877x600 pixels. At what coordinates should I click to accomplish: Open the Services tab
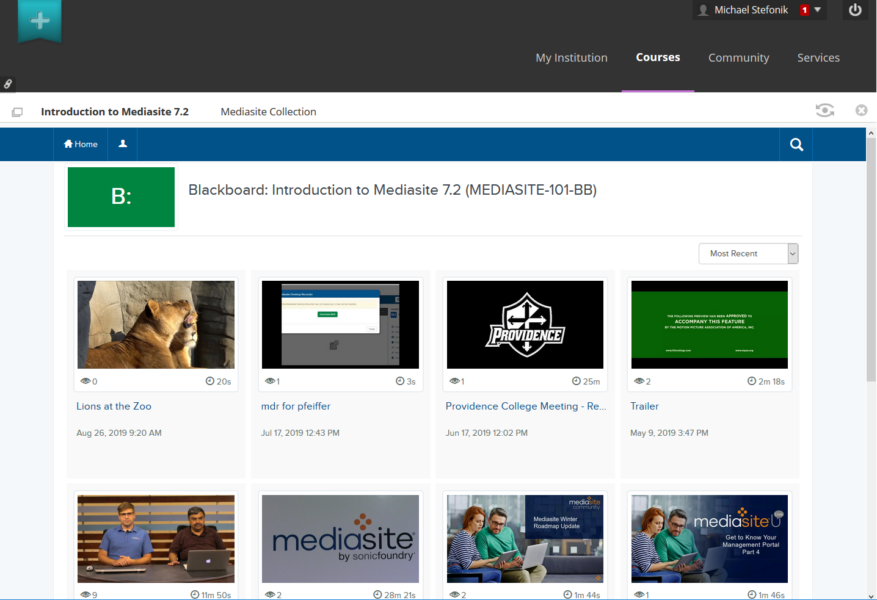[818, 58]
